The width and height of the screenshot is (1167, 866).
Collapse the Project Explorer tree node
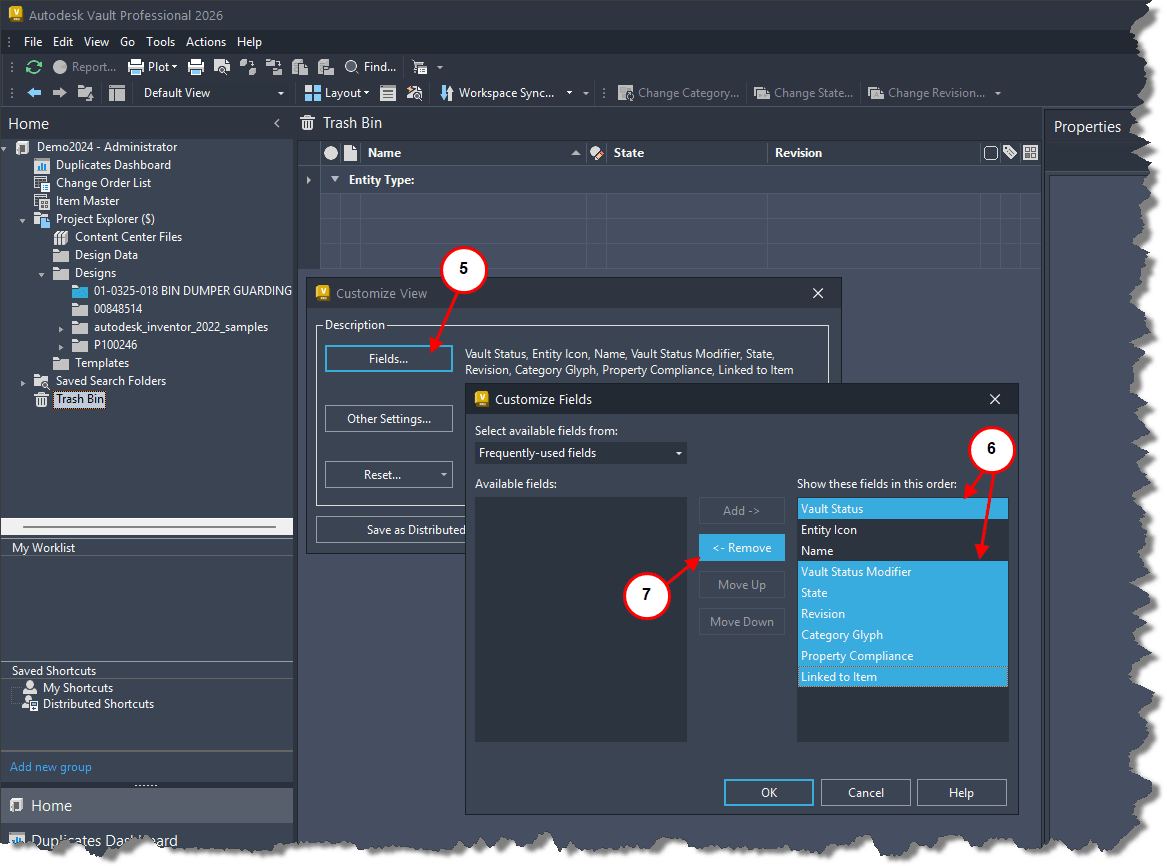22,220
